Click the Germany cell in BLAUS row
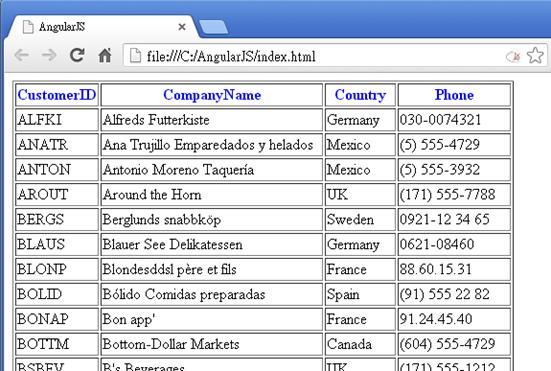This screenshot has height=371, width=551. 360,245
